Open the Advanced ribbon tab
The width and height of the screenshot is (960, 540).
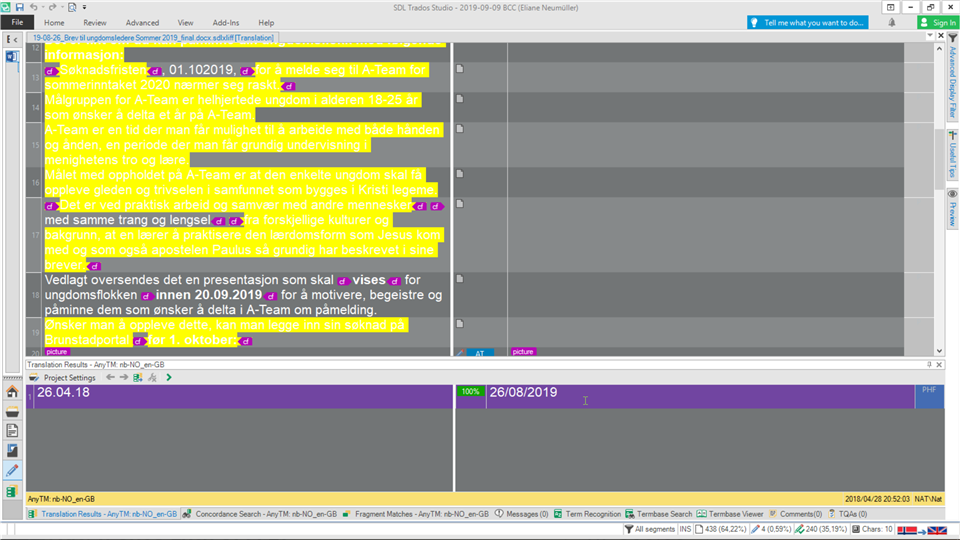click(x=142, y=23)
